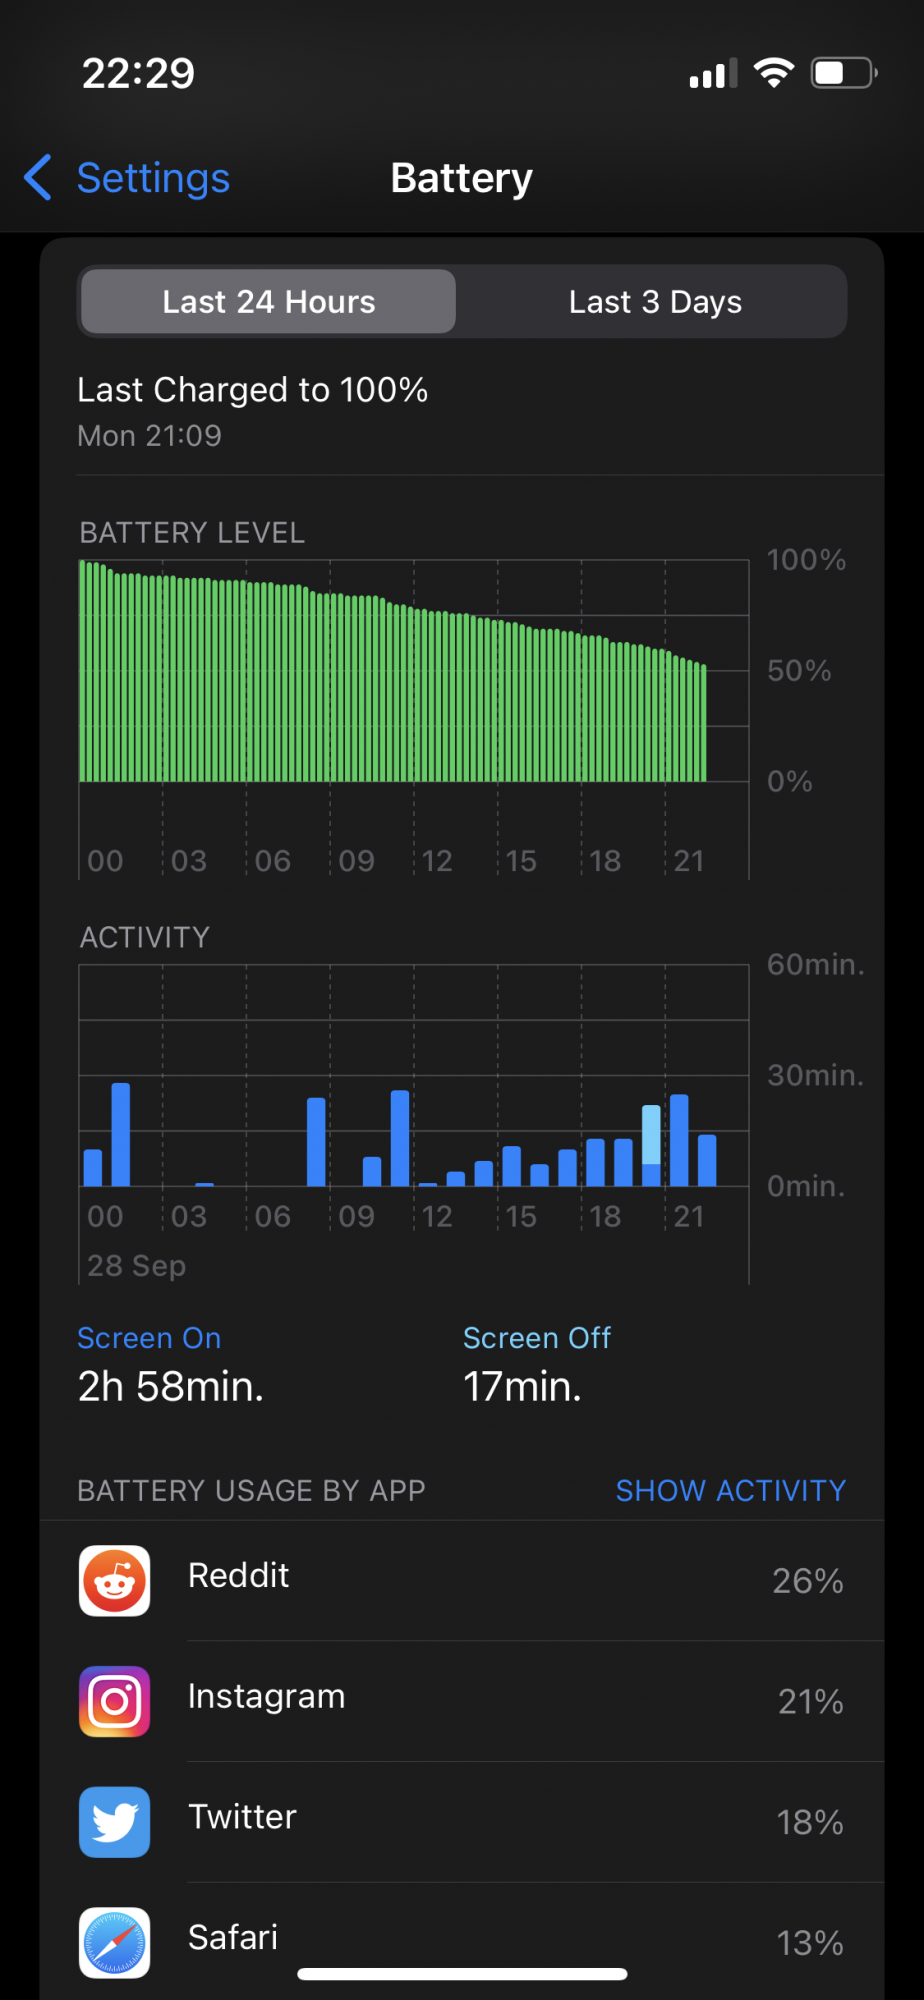Viewport: 924px width, 2000px height.
Task: Tap the green battery level chart
Action: point(393,671)
